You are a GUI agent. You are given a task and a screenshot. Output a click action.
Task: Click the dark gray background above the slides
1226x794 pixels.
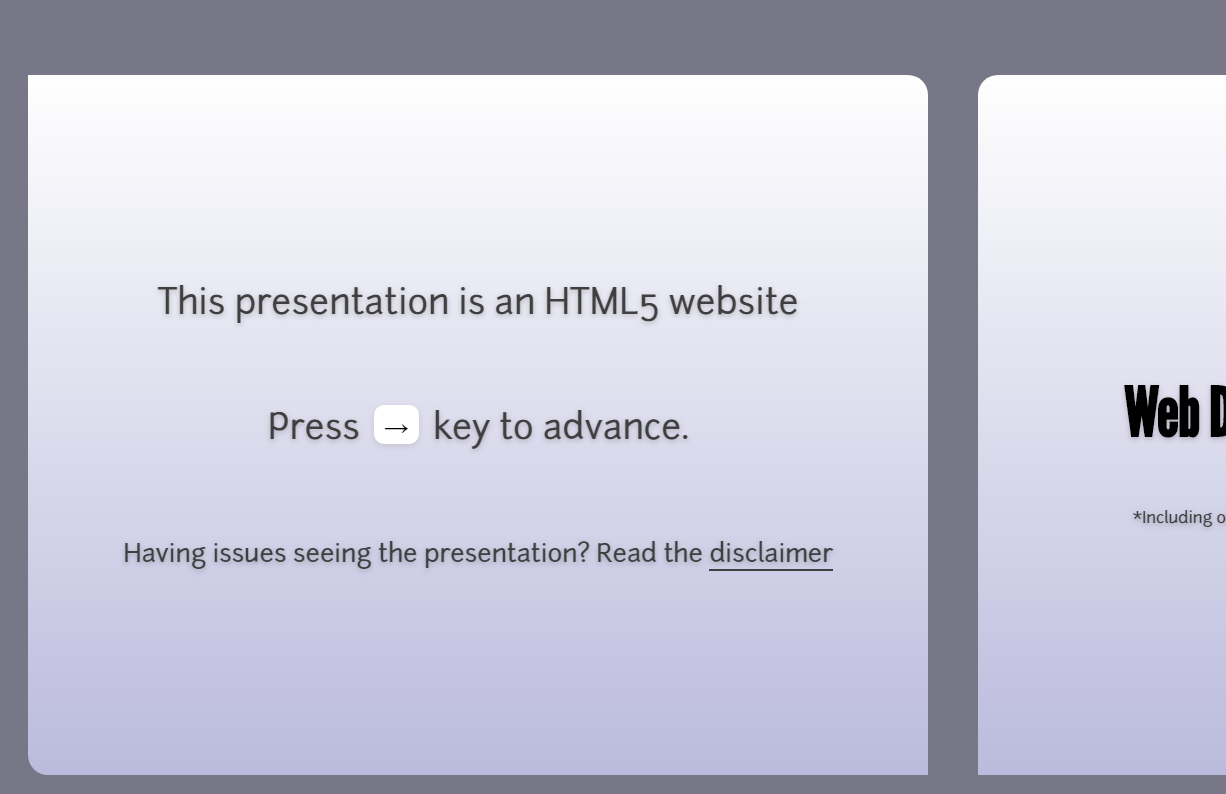coord(600,36)
